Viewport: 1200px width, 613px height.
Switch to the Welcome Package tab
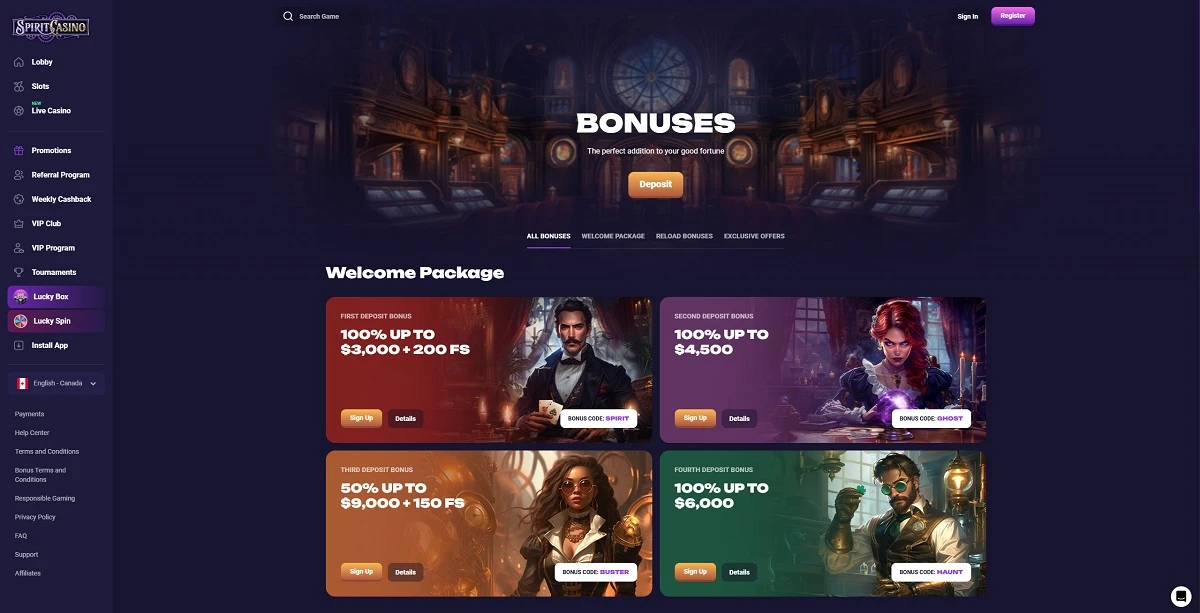[613, 236]
